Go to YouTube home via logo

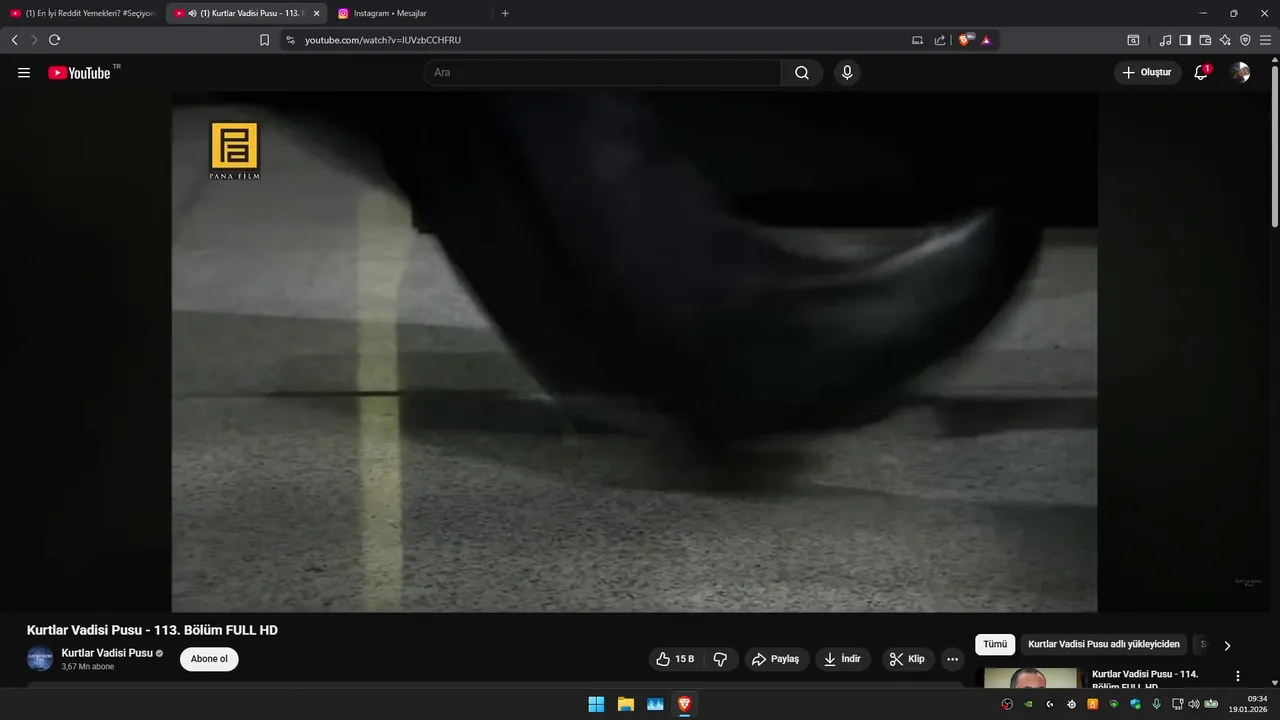[x=79, y=73]
